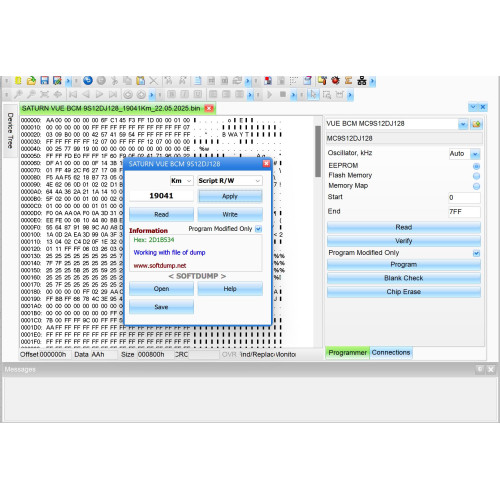
Task: Open the Script R/W dropdown
Action: 230,181
